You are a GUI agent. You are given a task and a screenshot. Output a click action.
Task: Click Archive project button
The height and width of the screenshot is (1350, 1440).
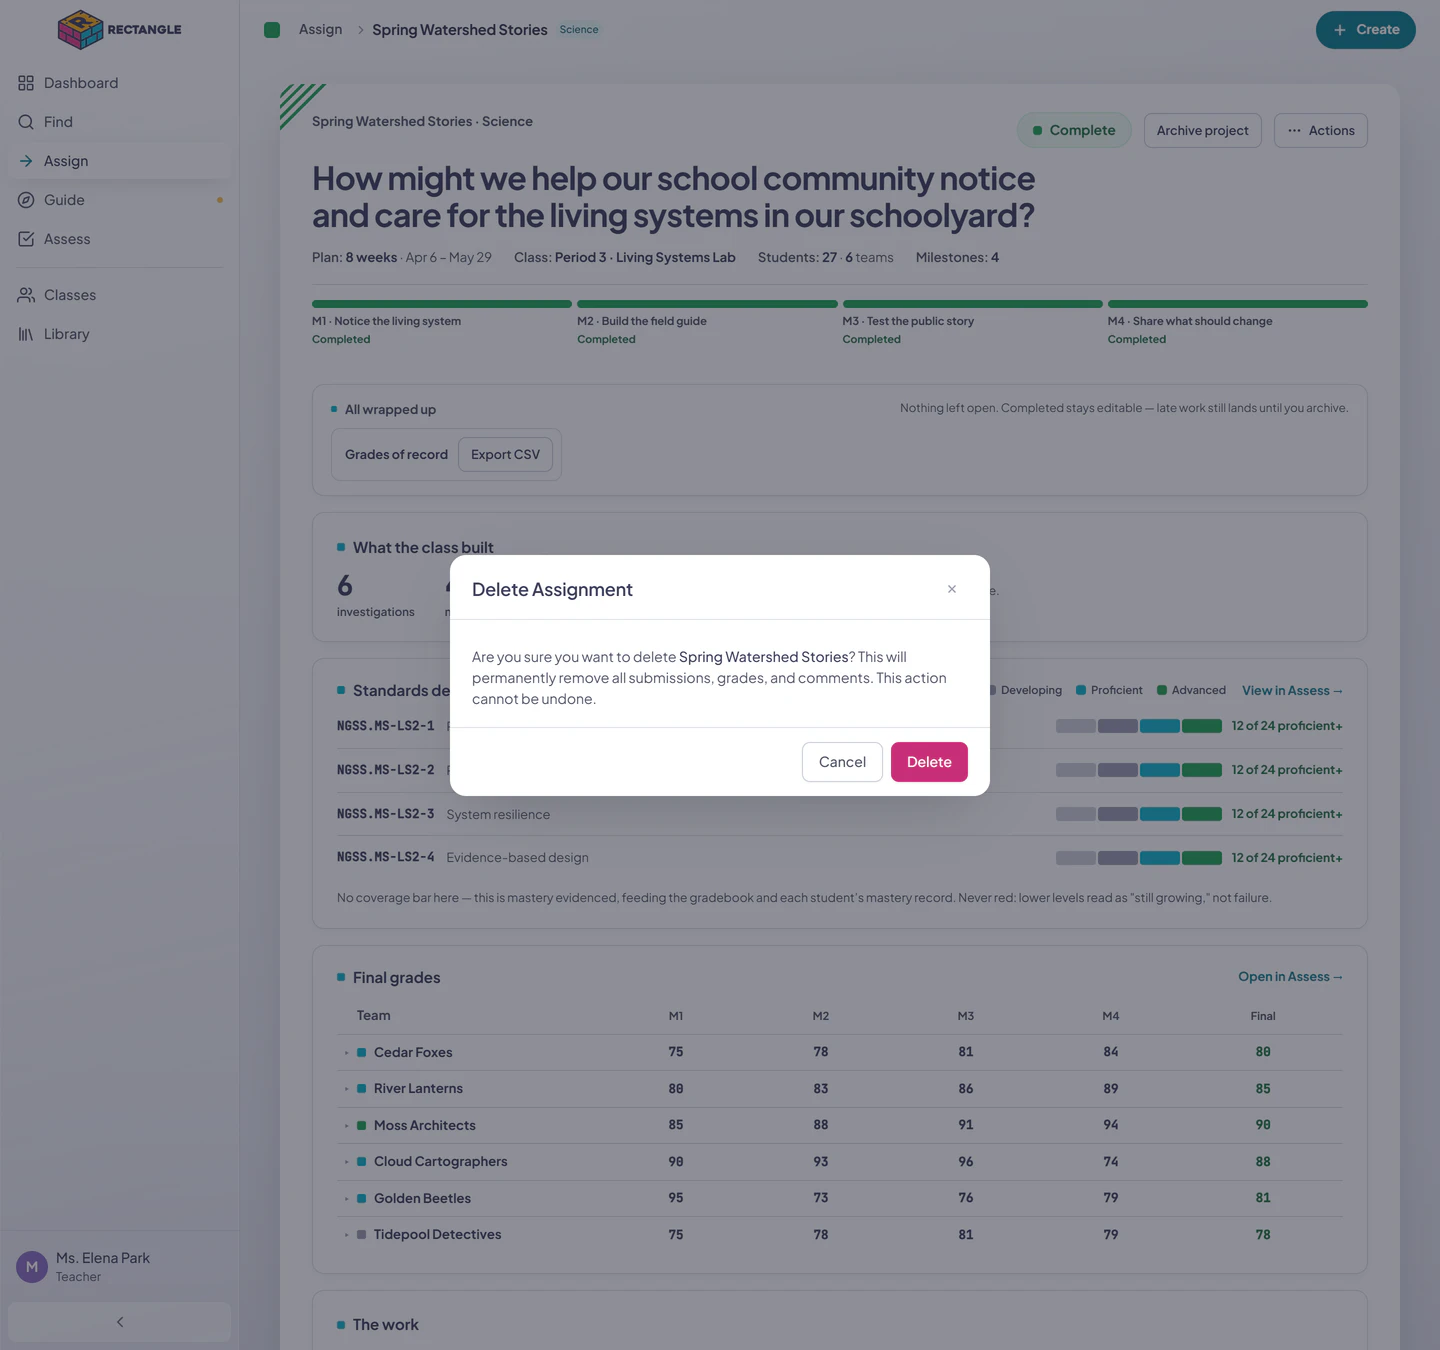point(1203,130)
